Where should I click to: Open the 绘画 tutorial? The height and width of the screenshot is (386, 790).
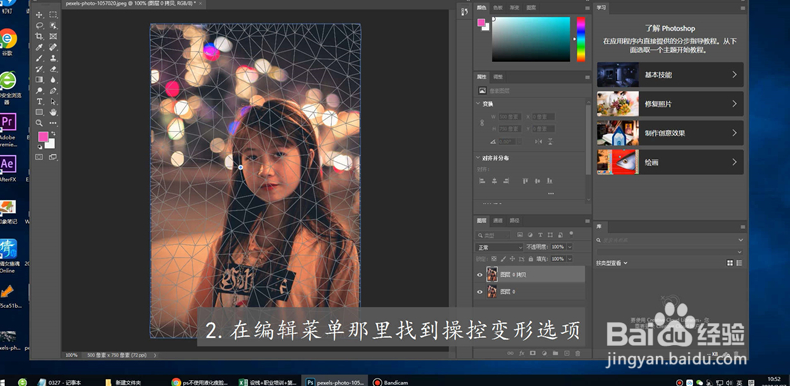tap(670, 162)
